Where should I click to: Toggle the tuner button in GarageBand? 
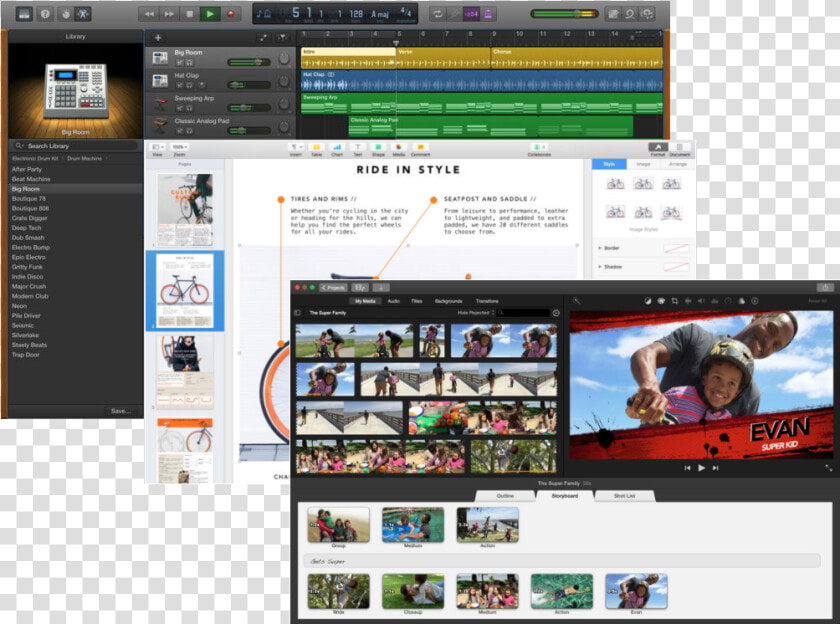tap(454, 14)
